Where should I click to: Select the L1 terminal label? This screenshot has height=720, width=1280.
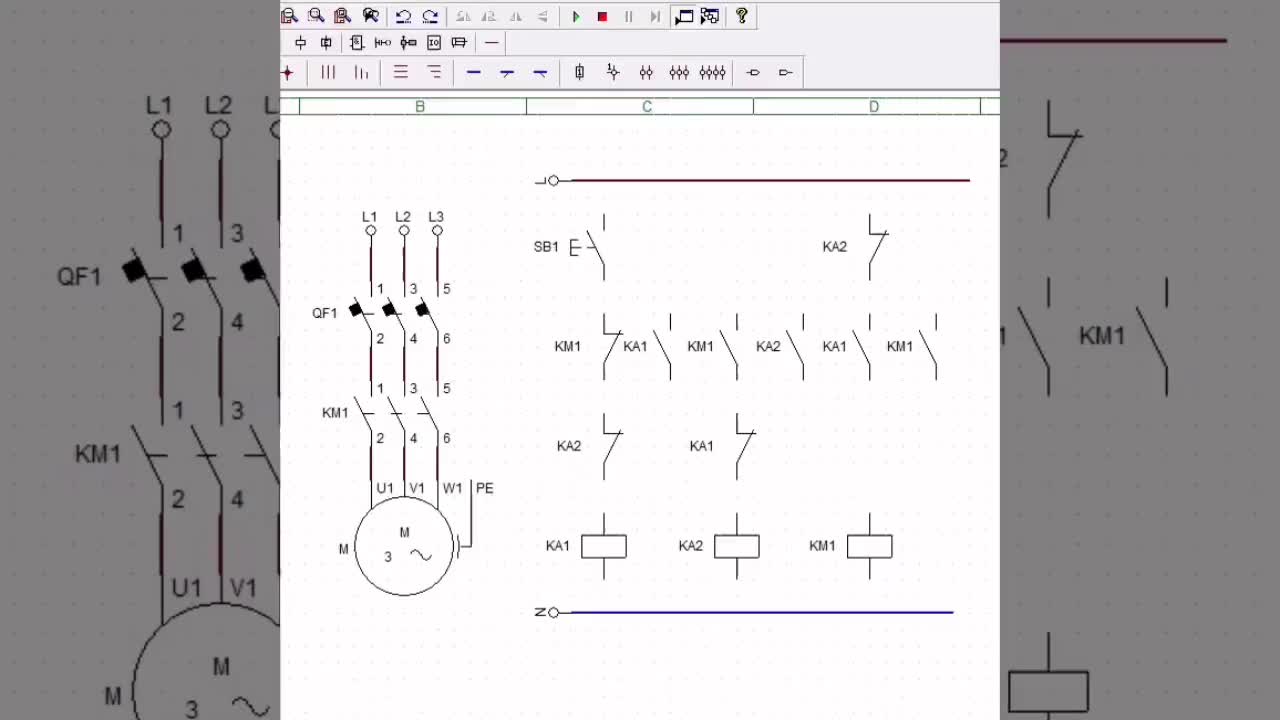[370, 217]
